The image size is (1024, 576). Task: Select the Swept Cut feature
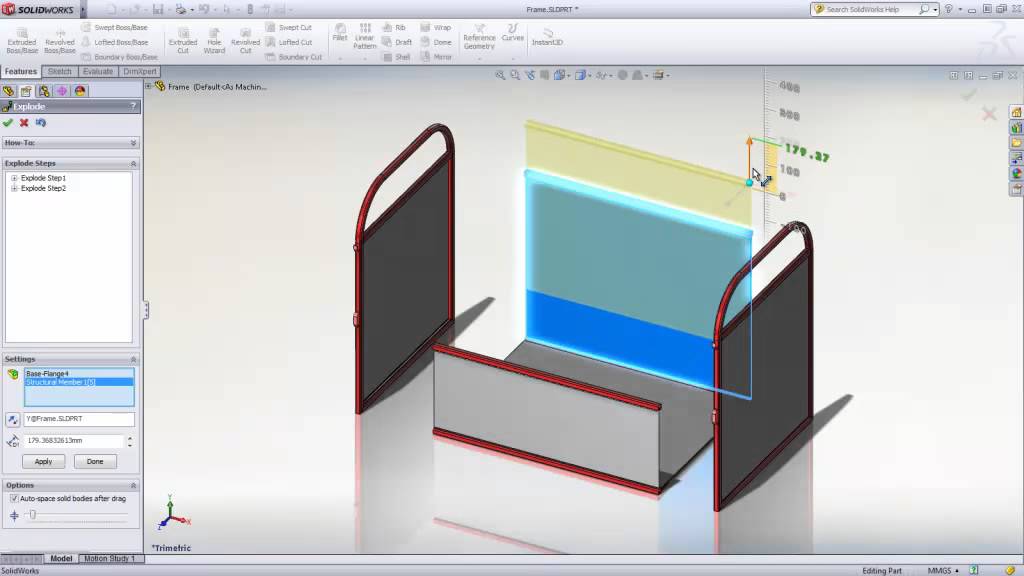[x=289, y=27]
